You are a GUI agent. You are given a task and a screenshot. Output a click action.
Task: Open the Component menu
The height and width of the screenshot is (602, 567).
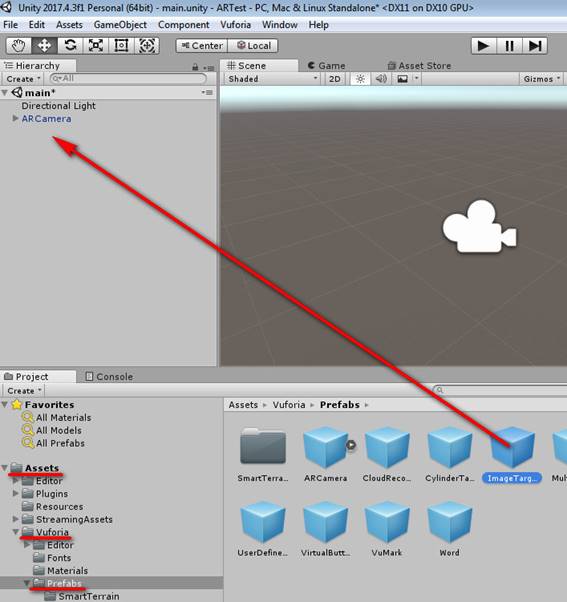(183, 25)
